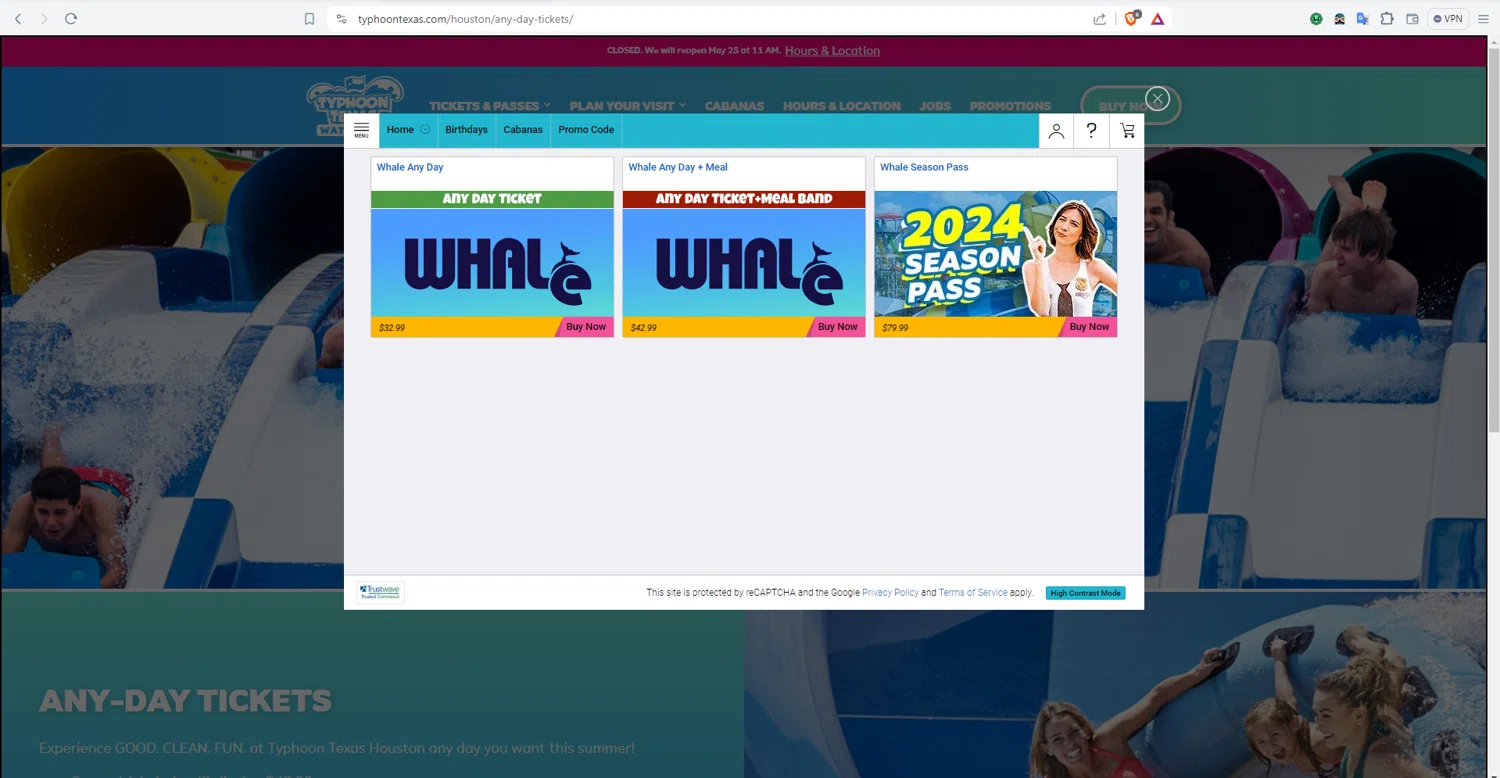Viewport: 1500px width, 778px height.
Task: Click the green extension icon
Action: [x=1316, y=19]
